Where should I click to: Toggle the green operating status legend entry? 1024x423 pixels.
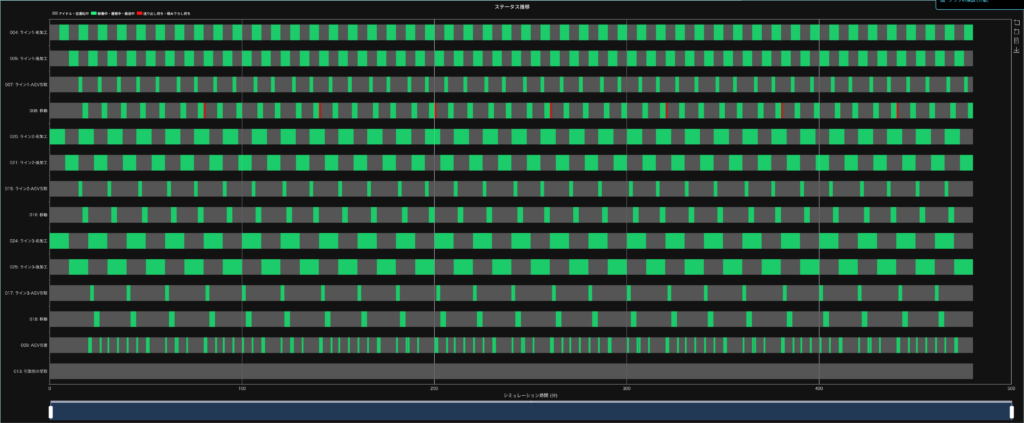(114, 13)
